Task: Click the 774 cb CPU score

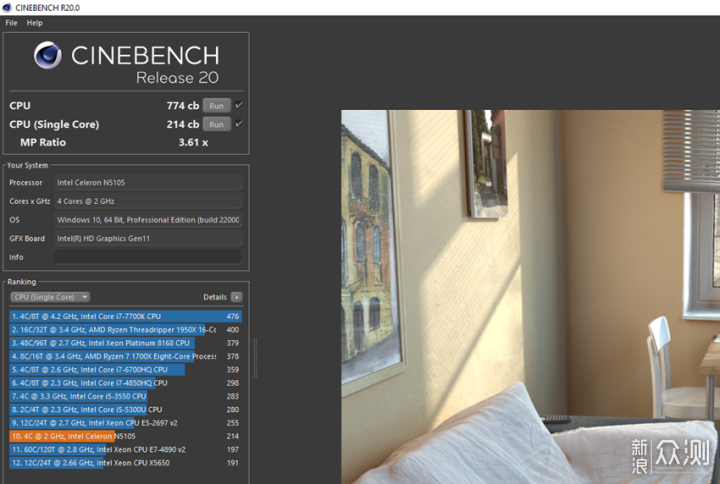Action: (183, 106)
